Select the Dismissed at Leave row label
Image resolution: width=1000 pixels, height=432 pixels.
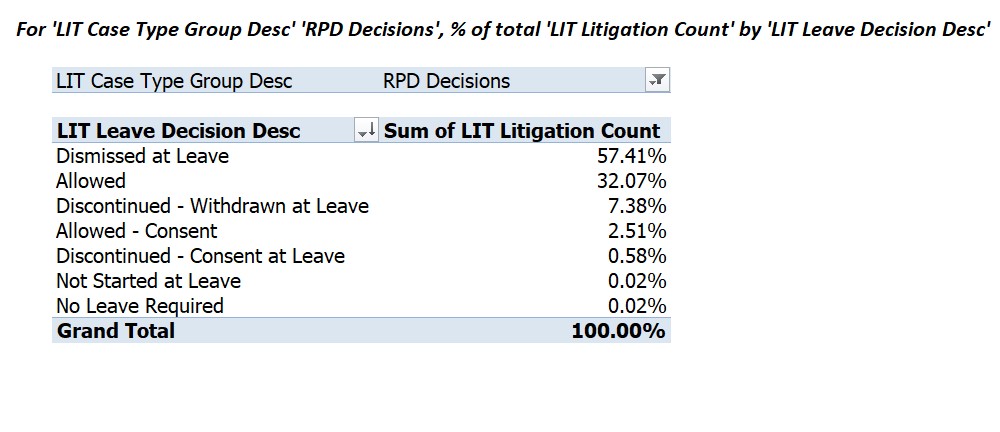click(142, 156)
